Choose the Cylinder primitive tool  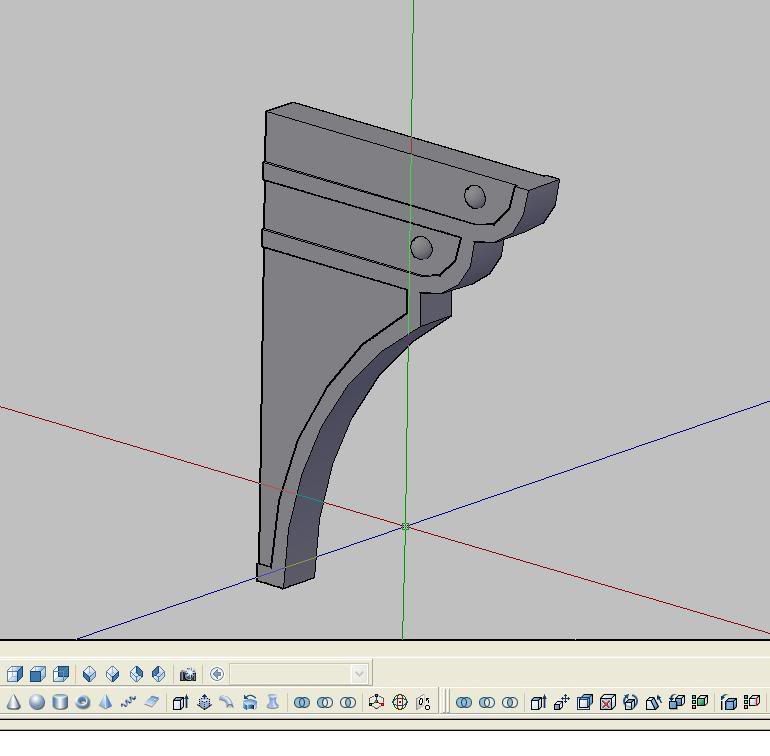click(x=60, y=703)
